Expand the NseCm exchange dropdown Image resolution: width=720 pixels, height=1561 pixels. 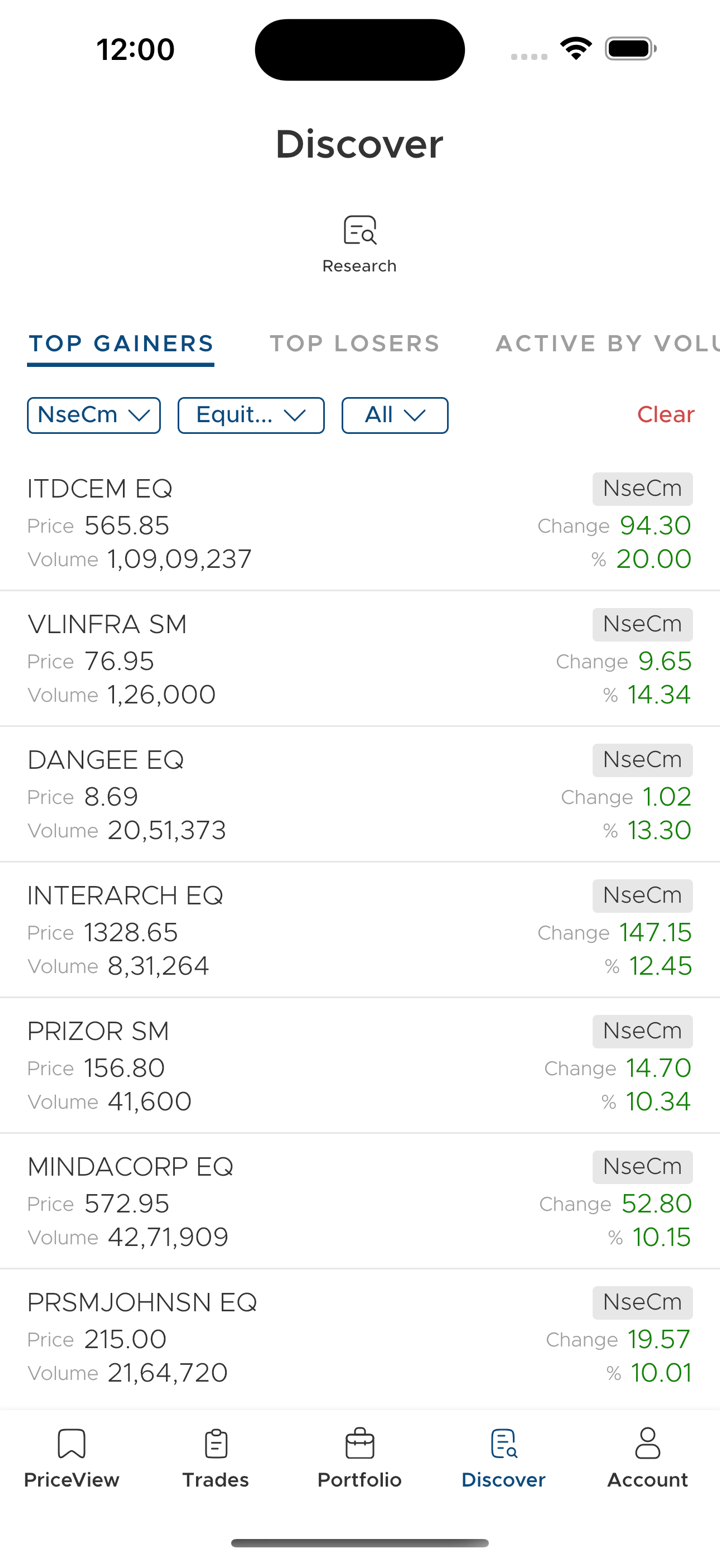94,415
